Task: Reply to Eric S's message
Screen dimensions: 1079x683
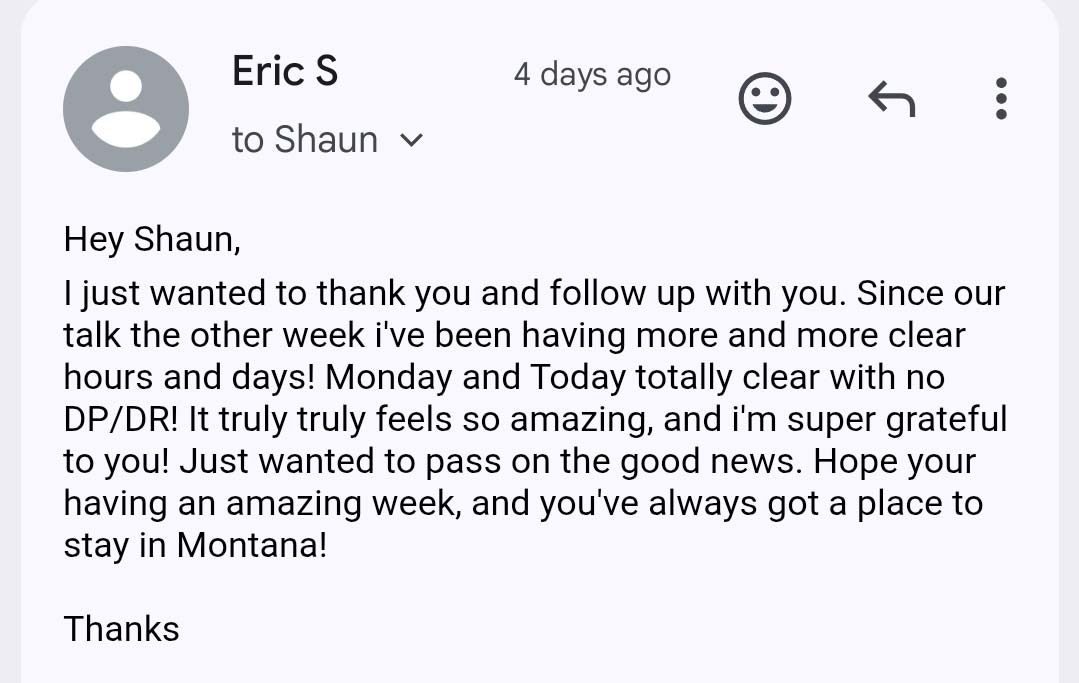Action: [891, 98]
